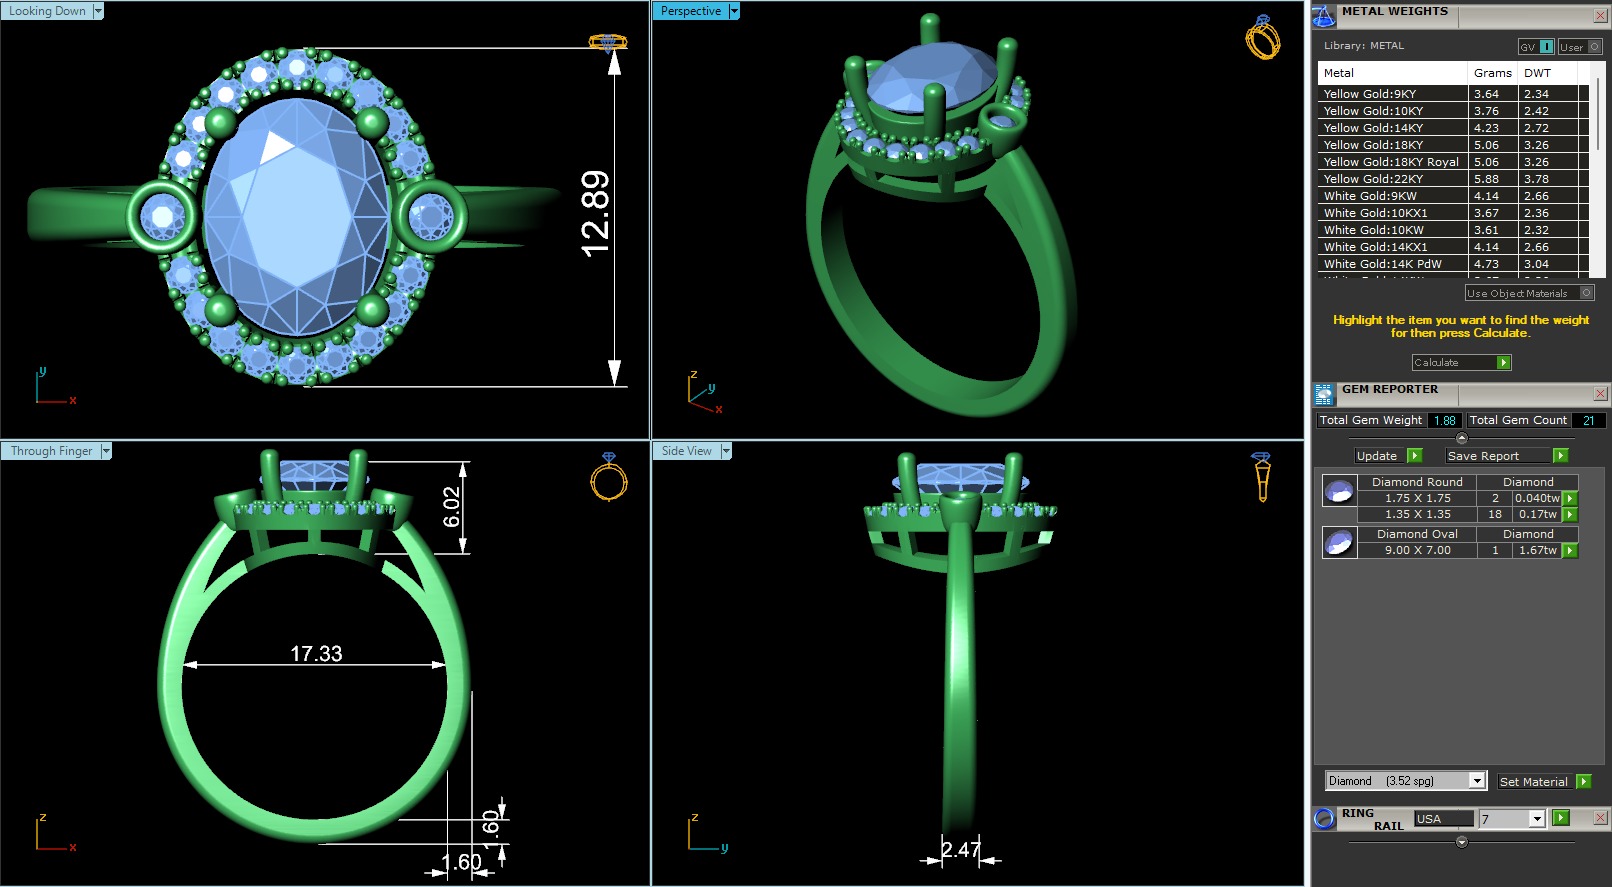Click the green arrow beside Update

(x=1414, y=456)
